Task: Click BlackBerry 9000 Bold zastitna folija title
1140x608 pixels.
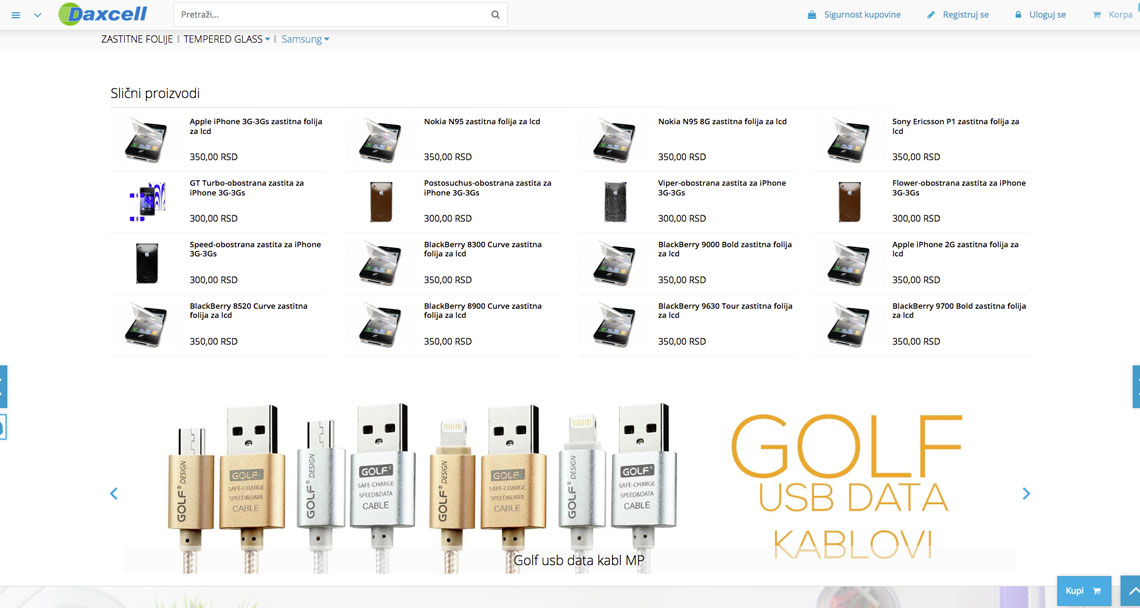Action: (x=725, y=249)
